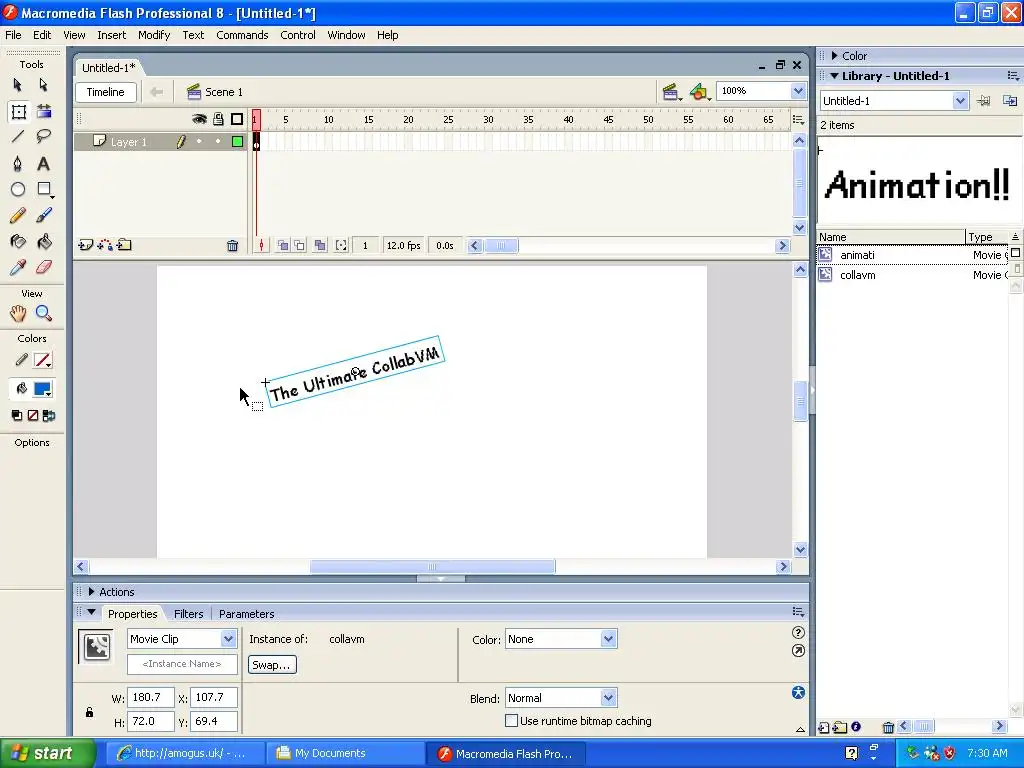Click the Delete Layer trash icon
This screenshot has width=1024, height=768.
[x=232, y=246]
